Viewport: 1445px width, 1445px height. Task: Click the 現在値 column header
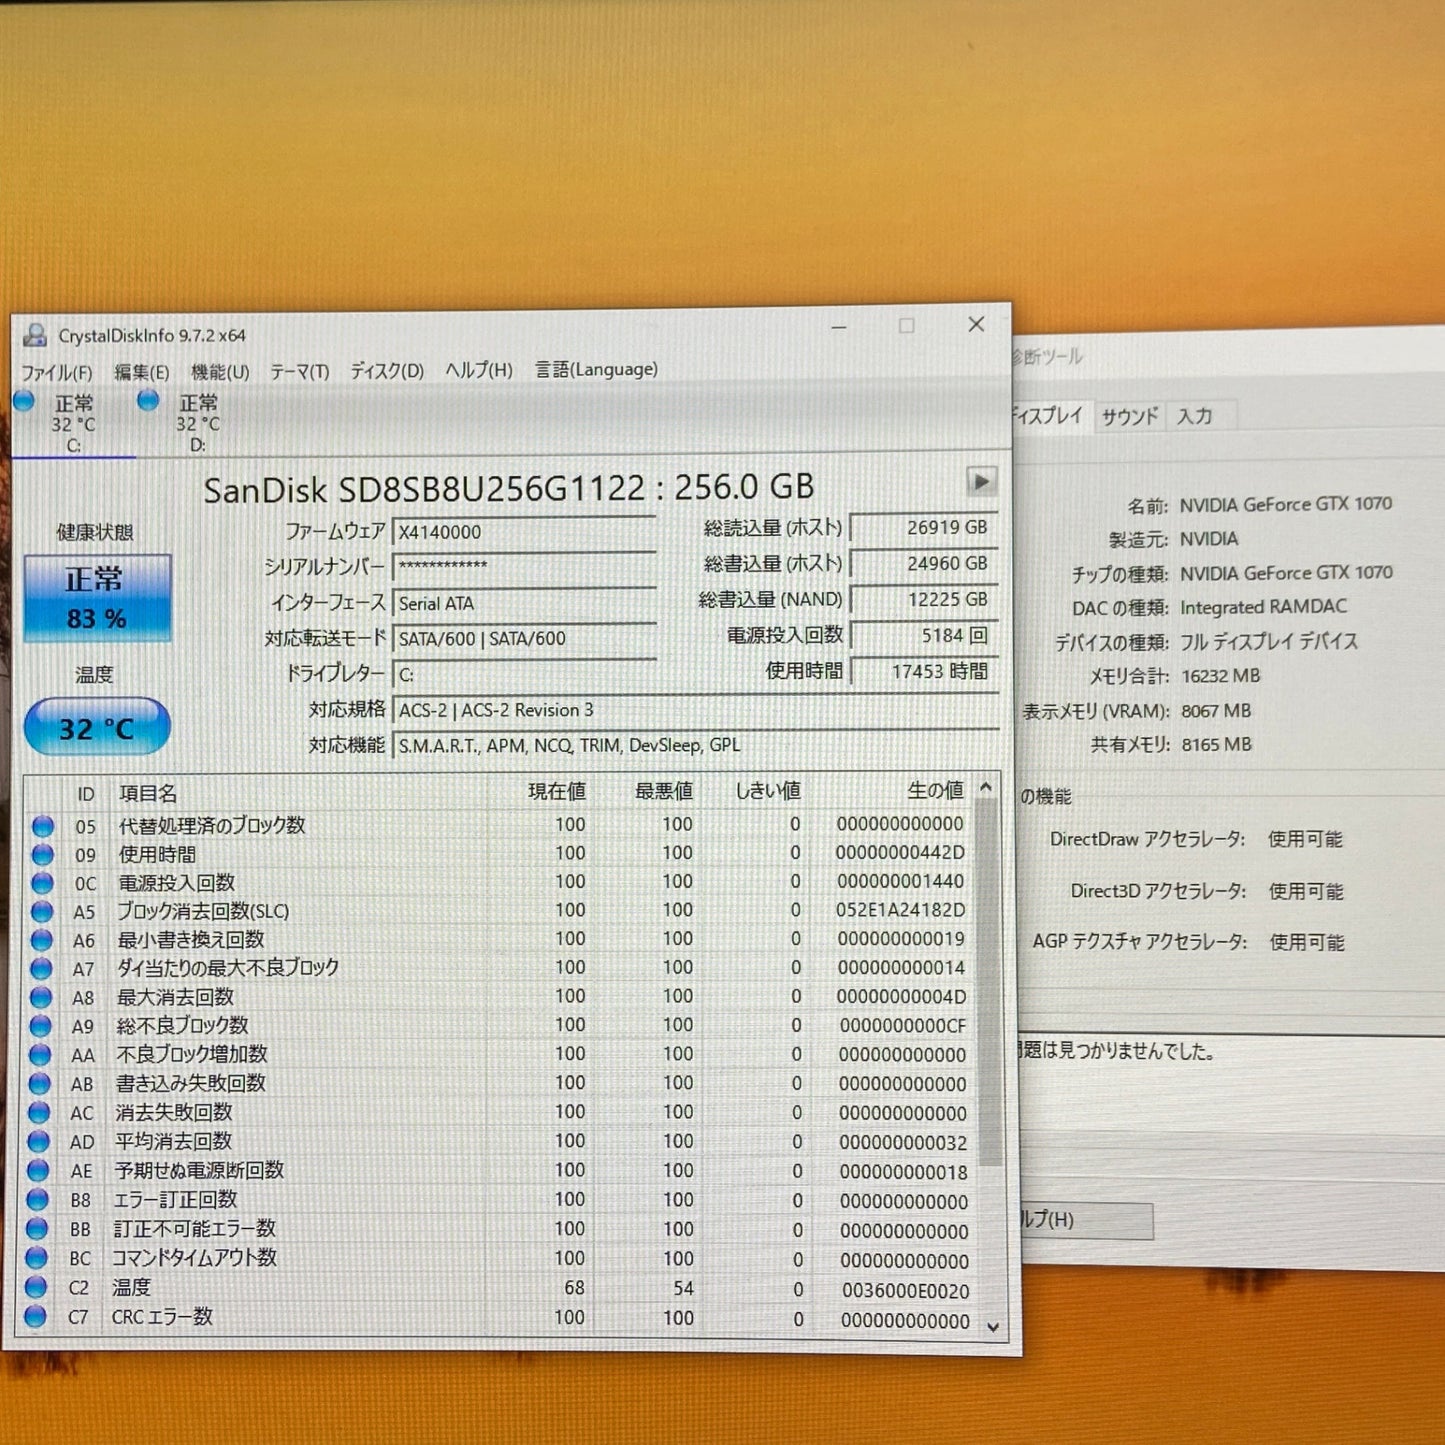coord(557,792)
